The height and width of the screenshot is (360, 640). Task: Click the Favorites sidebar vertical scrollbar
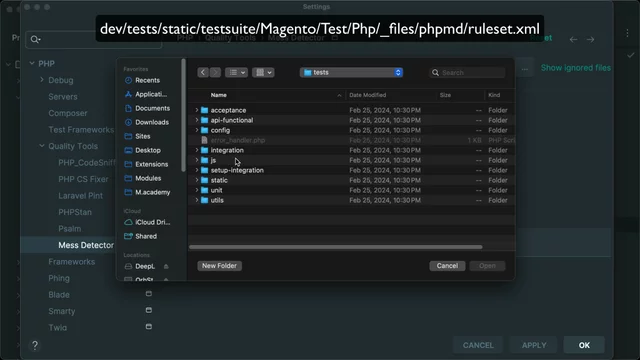[x=184, y=116]
